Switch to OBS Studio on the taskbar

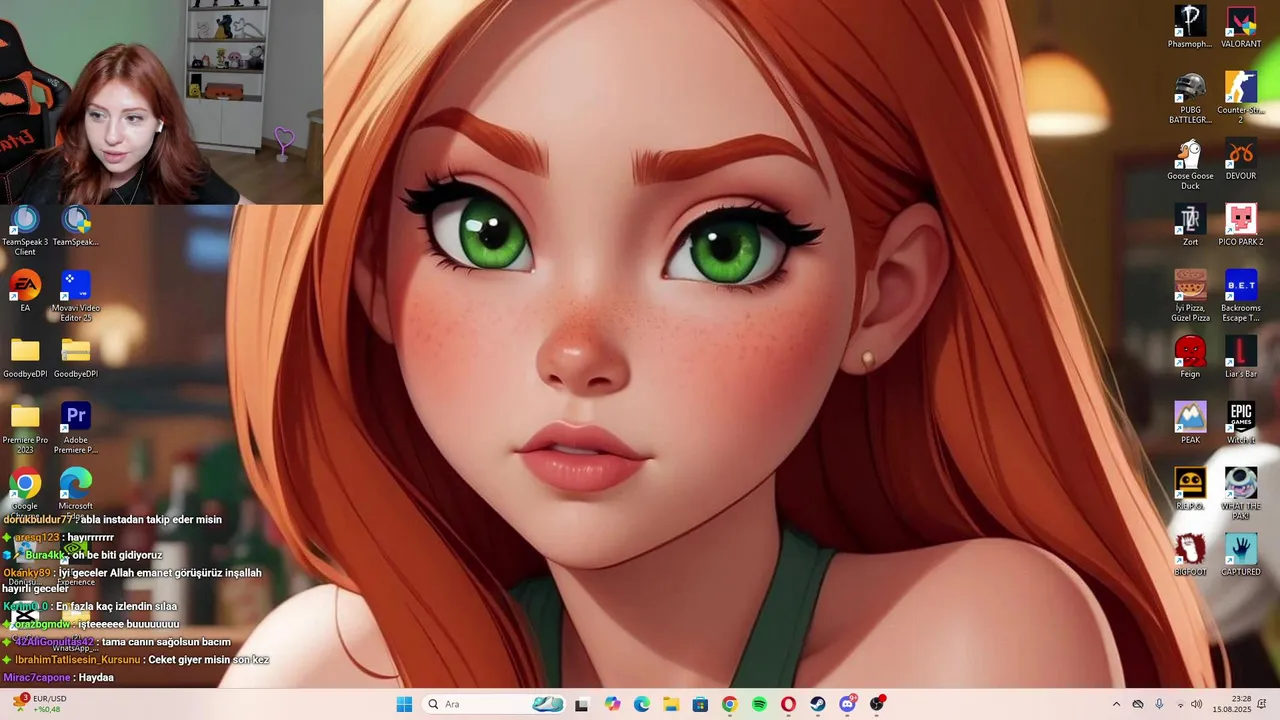(877, 704)
